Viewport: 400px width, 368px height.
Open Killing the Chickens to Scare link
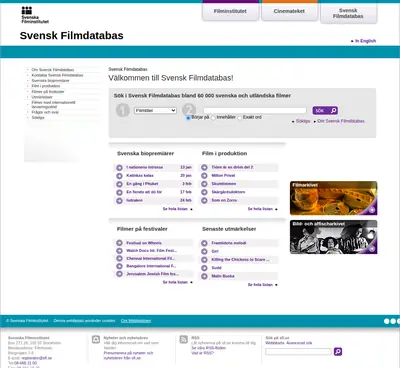[241, 260]
